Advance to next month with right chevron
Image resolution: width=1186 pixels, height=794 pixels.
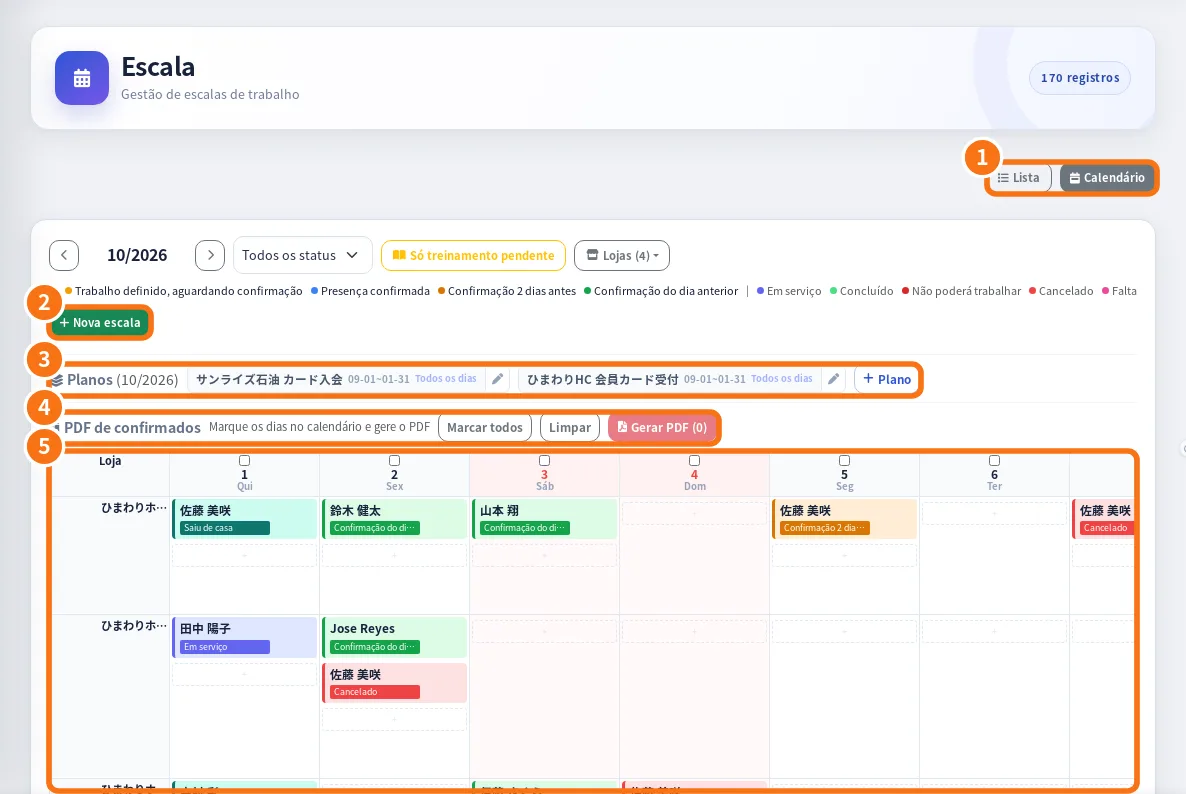[210, 256]
